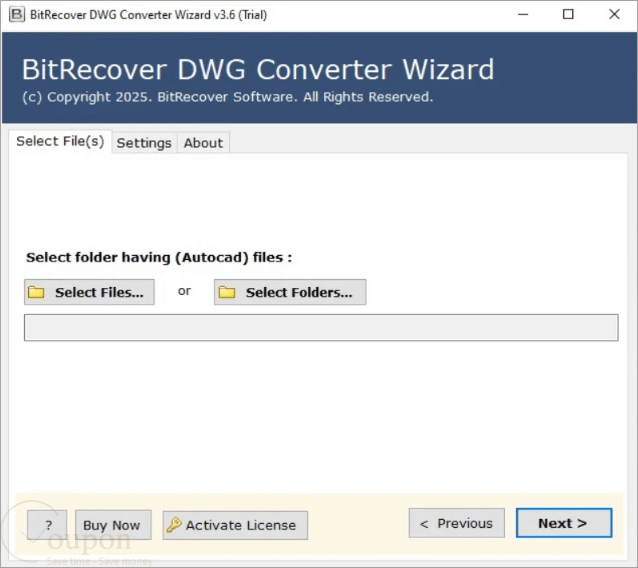Minimize the DWG Converter Wizard window

point(523,15)
